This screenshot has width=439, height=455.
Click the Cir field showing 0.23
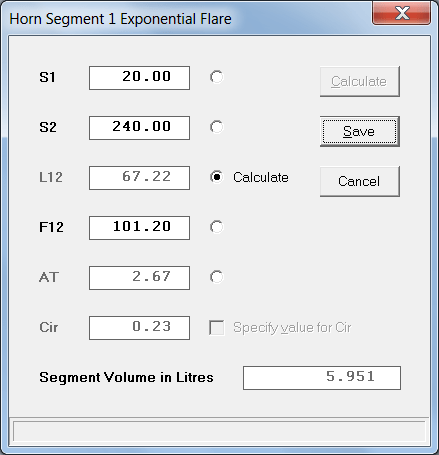pos(139,328)
